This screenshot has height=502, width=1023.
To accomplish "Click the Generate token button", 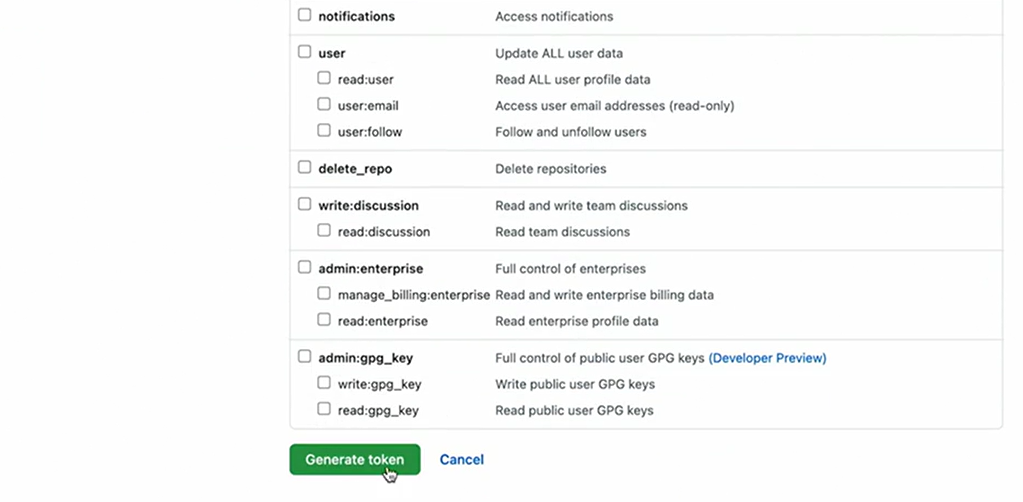I will (355, 460).
